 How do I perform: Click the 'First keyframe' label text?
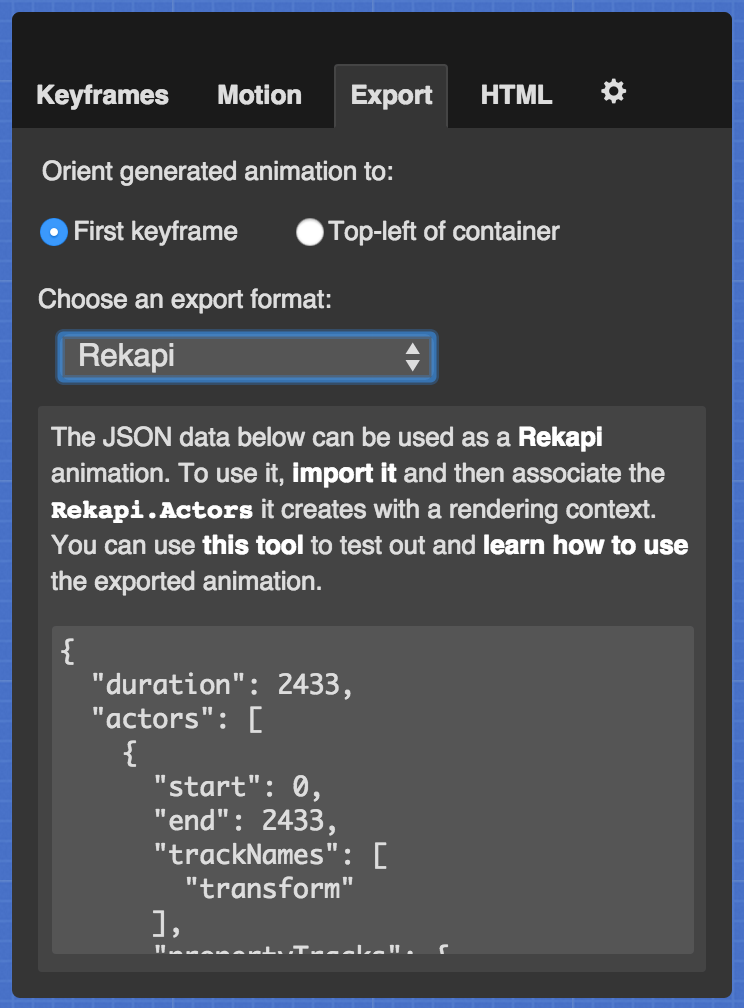click(156, 232)
